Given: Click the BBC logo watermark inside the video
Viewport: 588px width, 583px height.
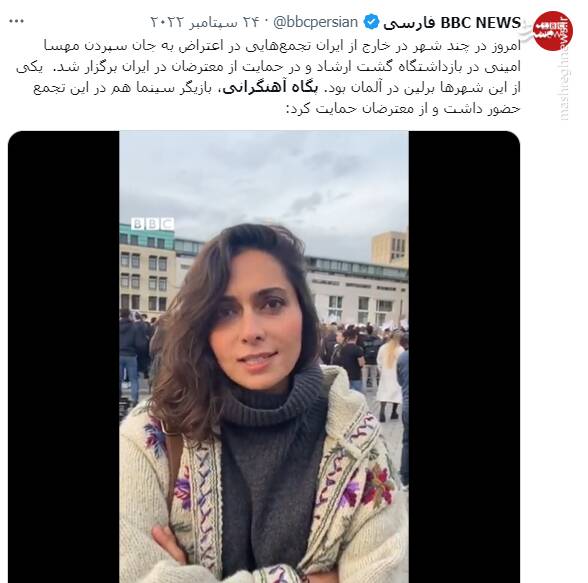Looking at the screenshot, I should [153, 224].
